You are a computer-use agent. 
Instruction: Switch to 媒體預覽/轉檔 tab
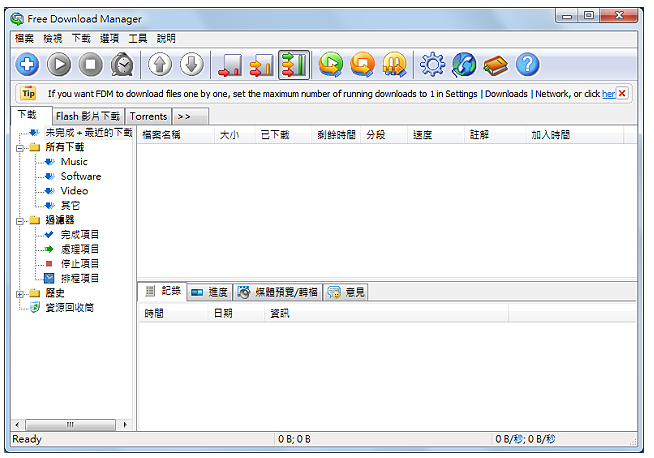277,292
